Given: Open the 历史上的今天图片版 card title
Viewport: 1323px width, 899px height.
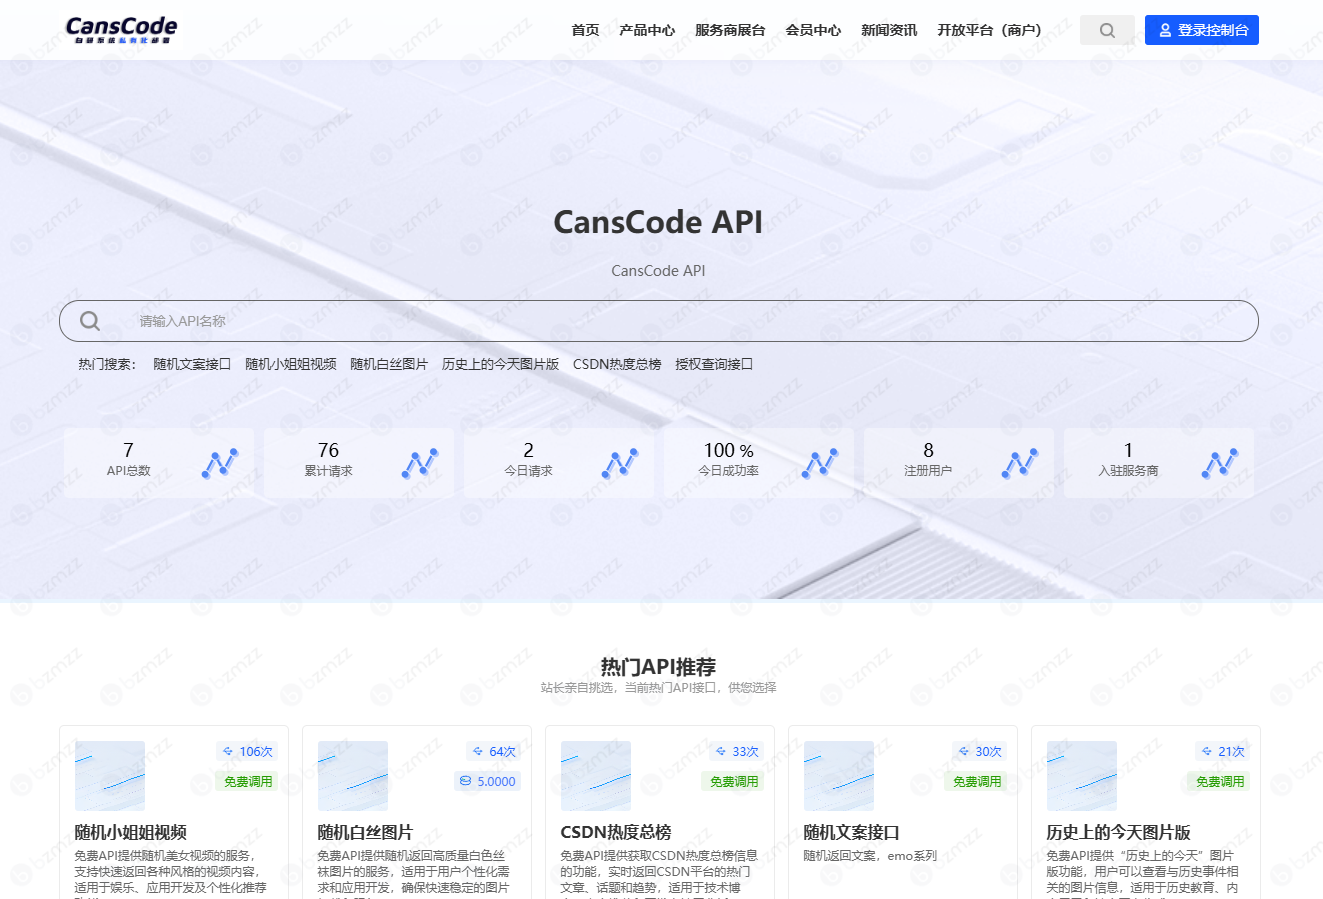Looking at the screenshot, I should tap(1119, 832).
